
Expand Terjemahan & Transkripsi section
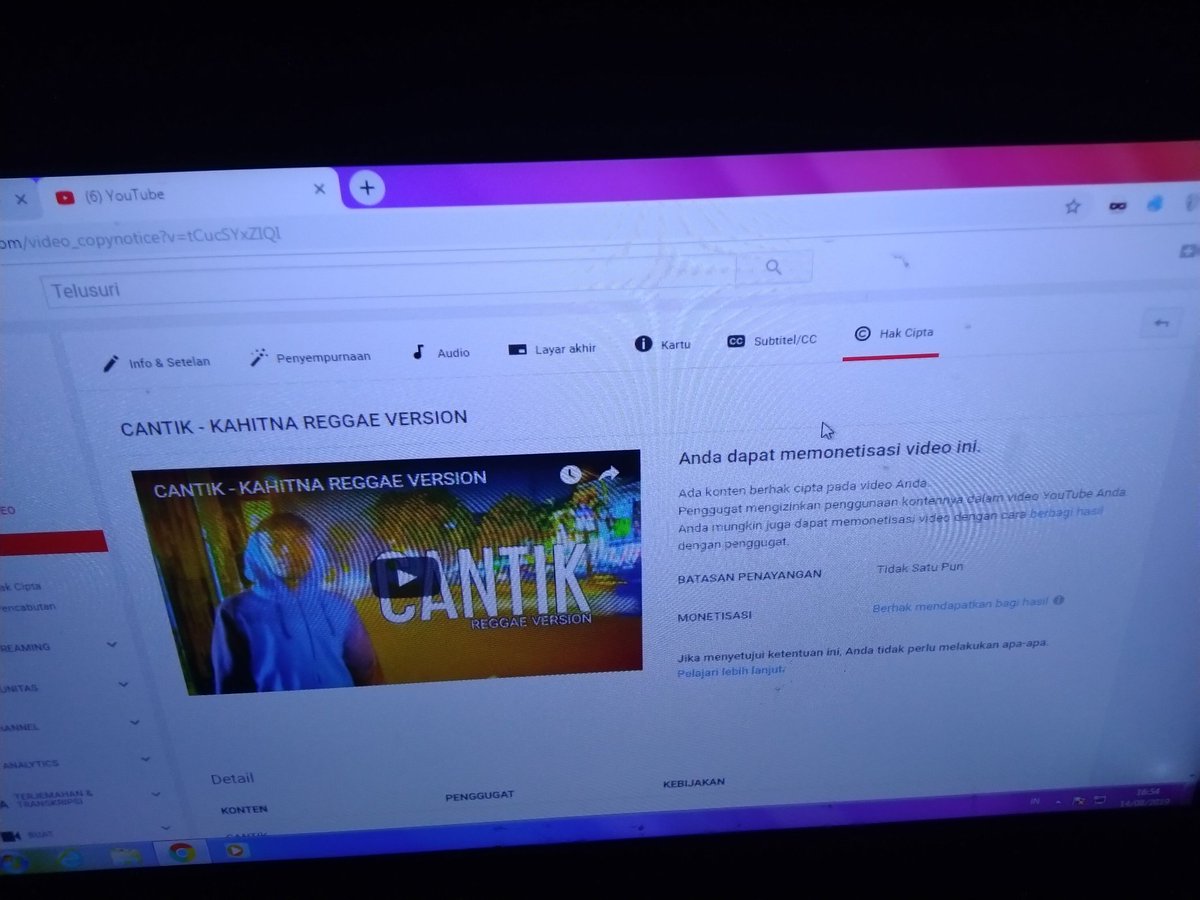click(x=155, y=795)
